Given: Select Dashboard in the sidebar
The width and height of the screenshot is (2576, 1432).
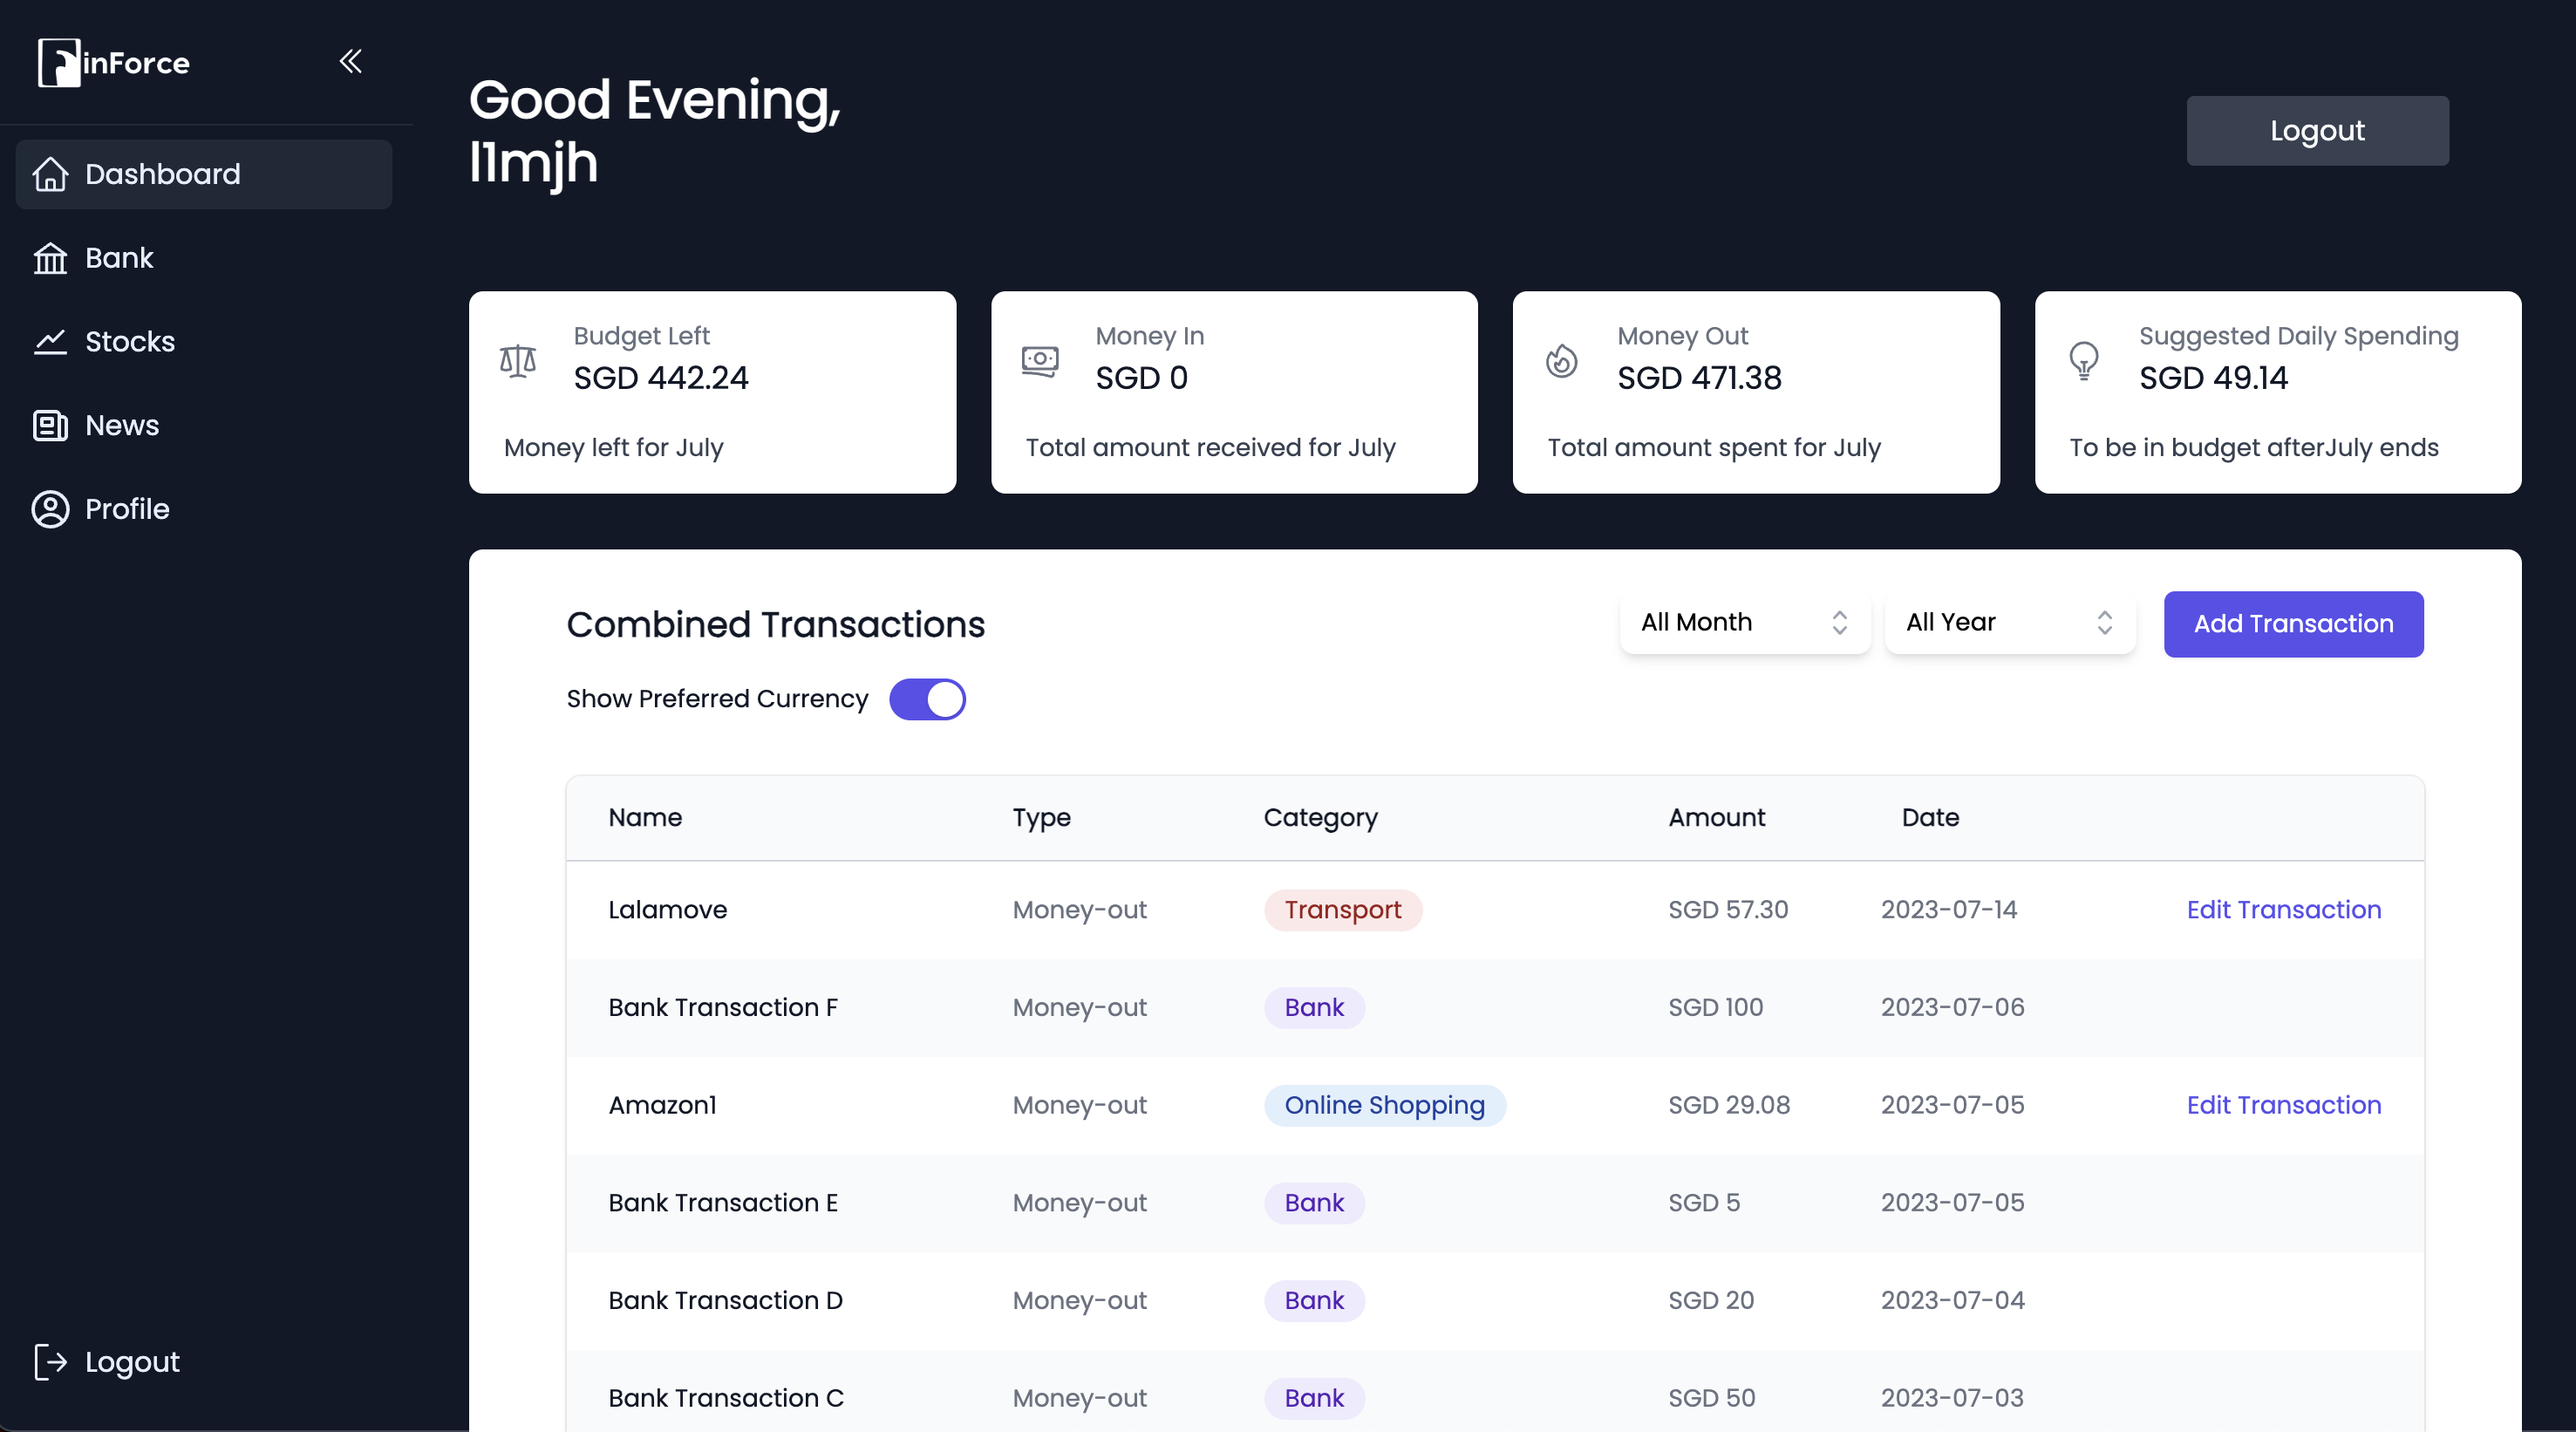Looking at the screenshot, I should click(162, 174).
